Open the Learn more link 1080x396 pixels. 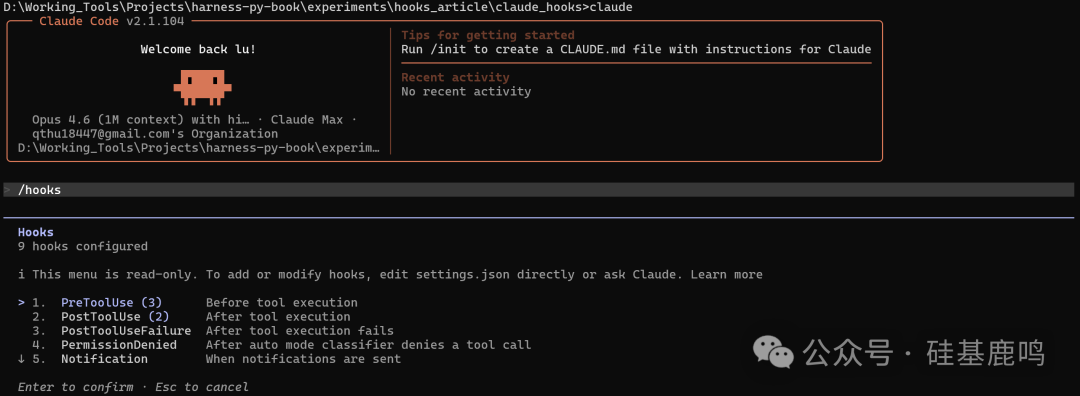[x=726, y=275]
